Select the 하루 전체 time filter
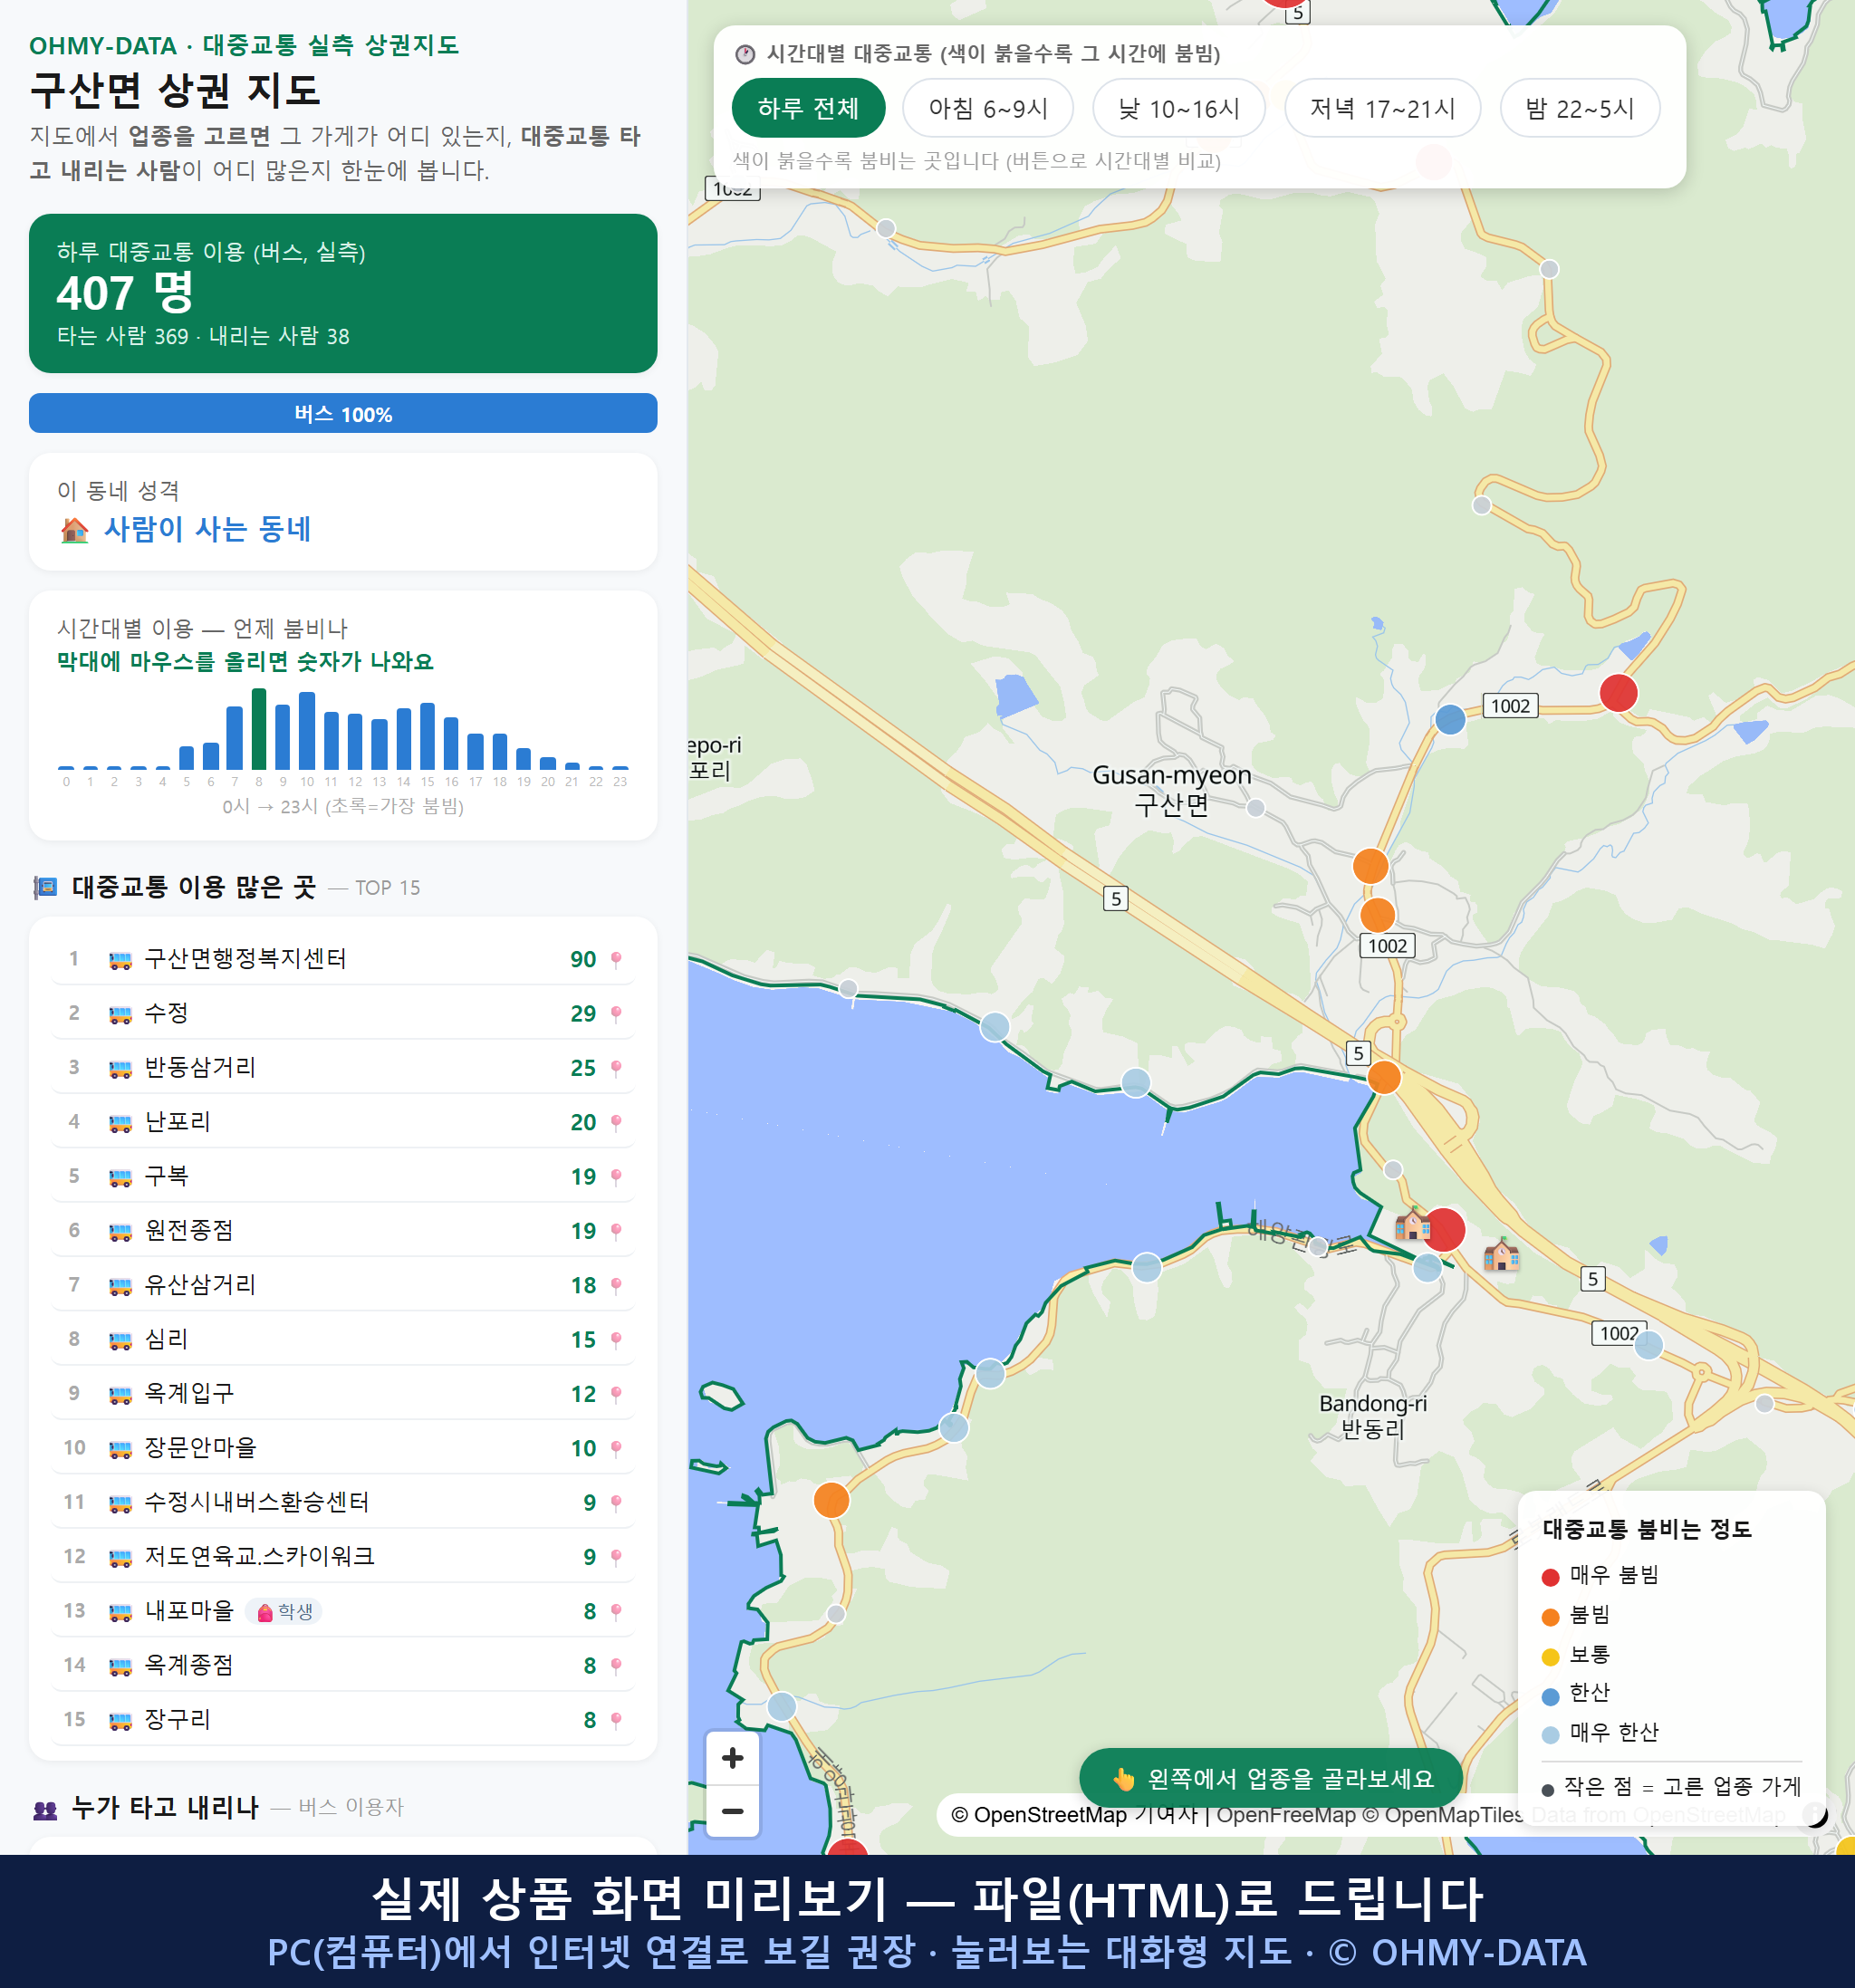 808,108
